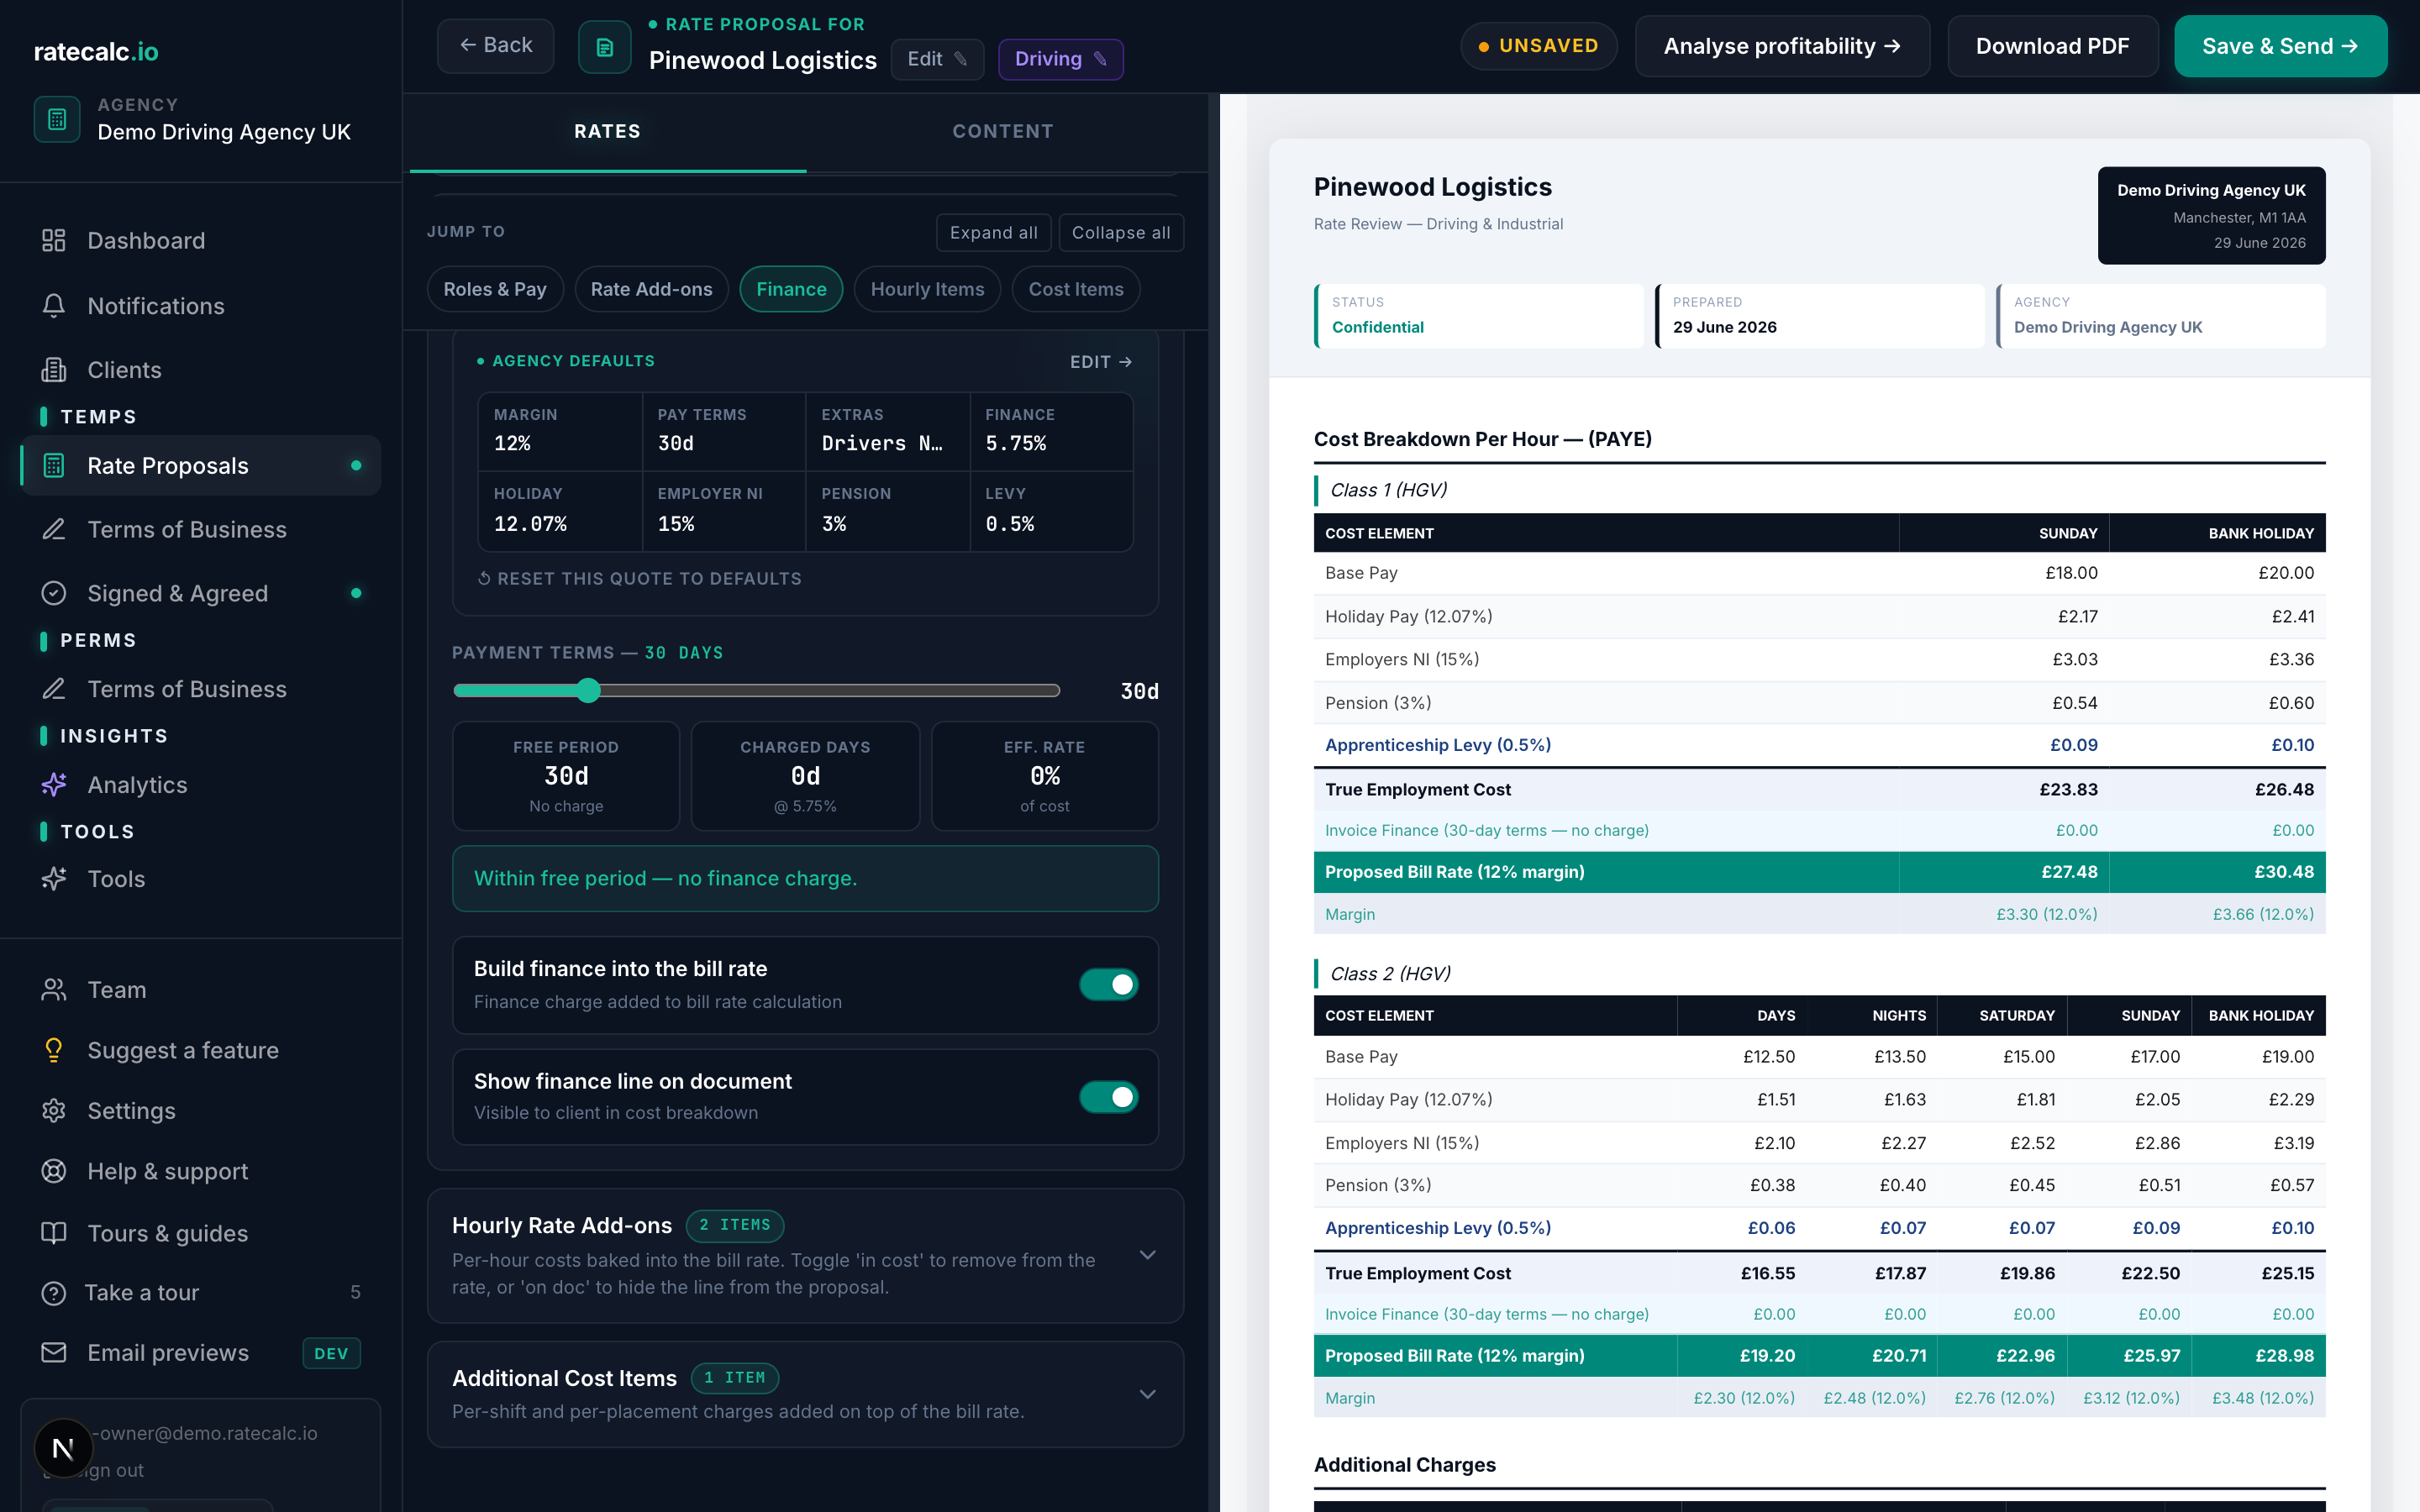
Task: Click the UNSAVED status badge
Action: click(x=1538, y=46)
